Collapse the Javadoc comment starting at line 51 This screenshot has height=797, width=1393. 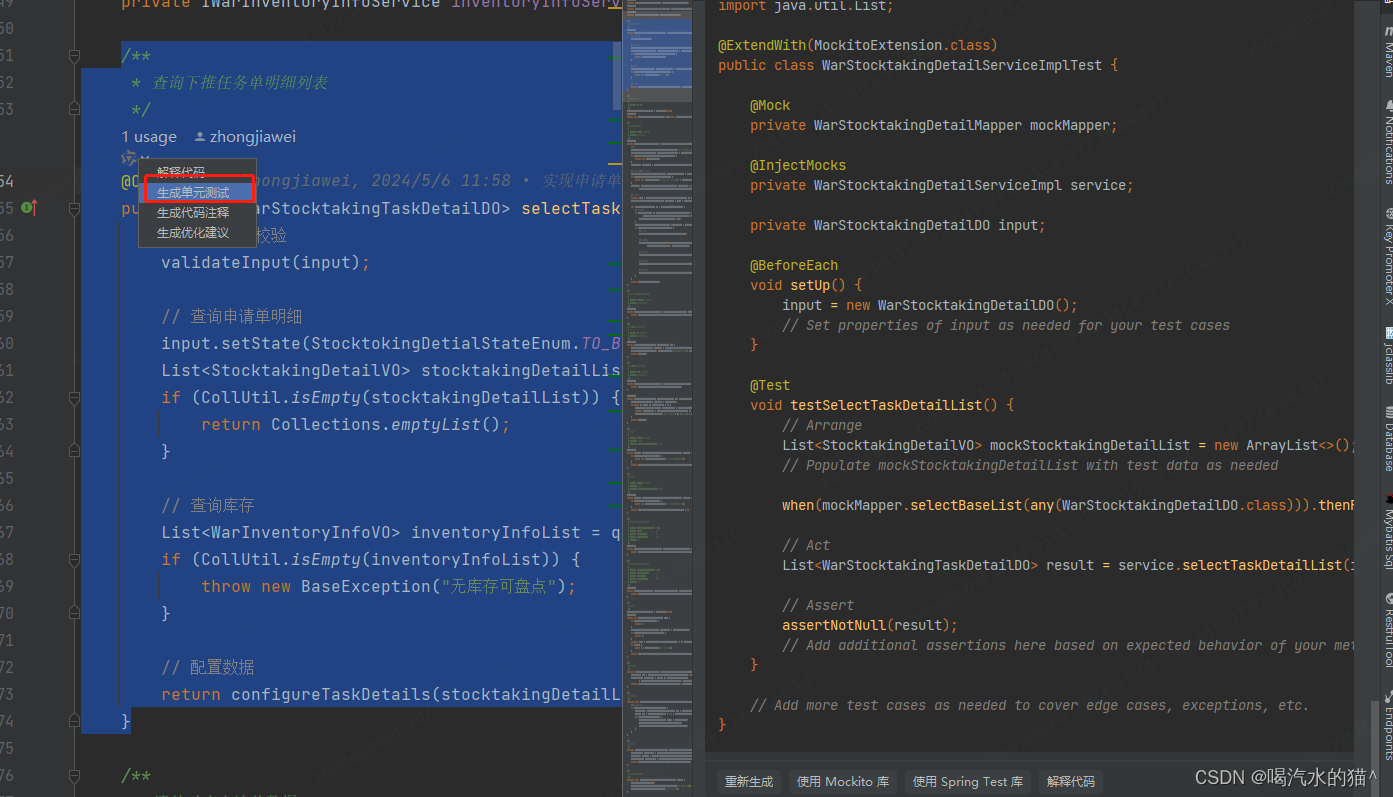[74, 55]
